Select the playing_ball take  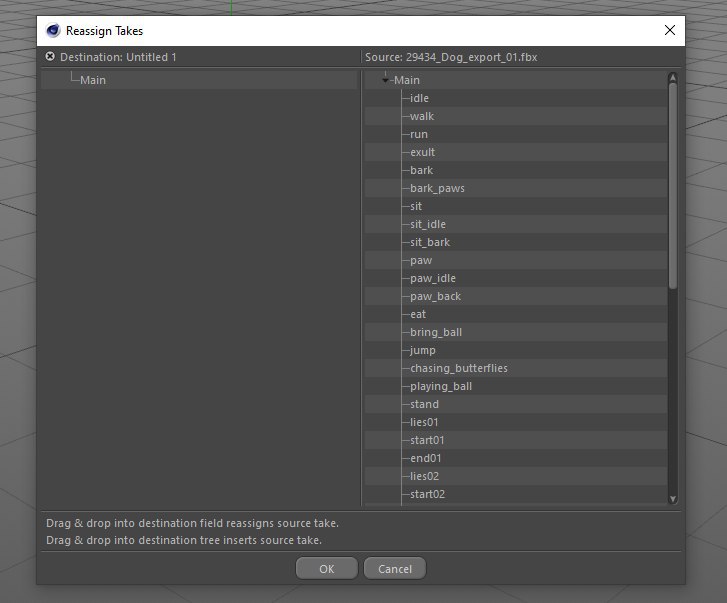click(x=441, y=387)
